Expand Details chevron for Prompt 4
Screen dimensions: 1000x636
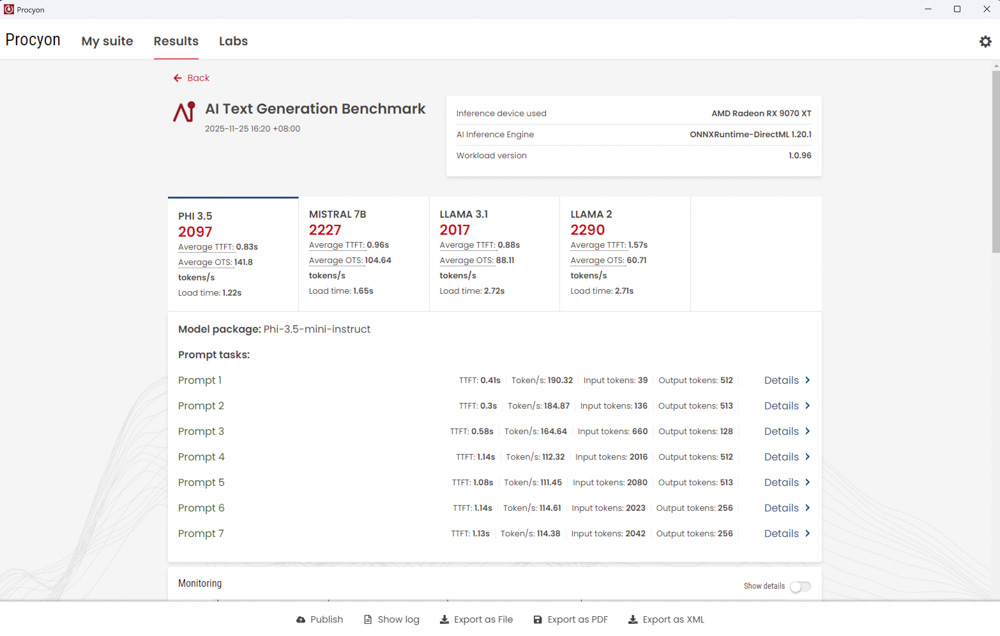pyautogui.click(x=808, y=457)
